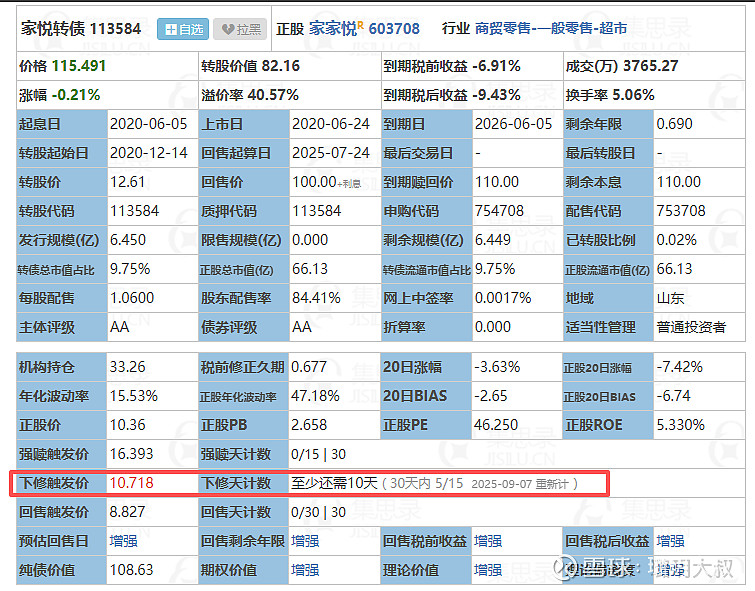This screenshot has height=591, width=755.
Task: Select 强赎天计数 value 0/15 | 30
Action: [x=318, y=454]
